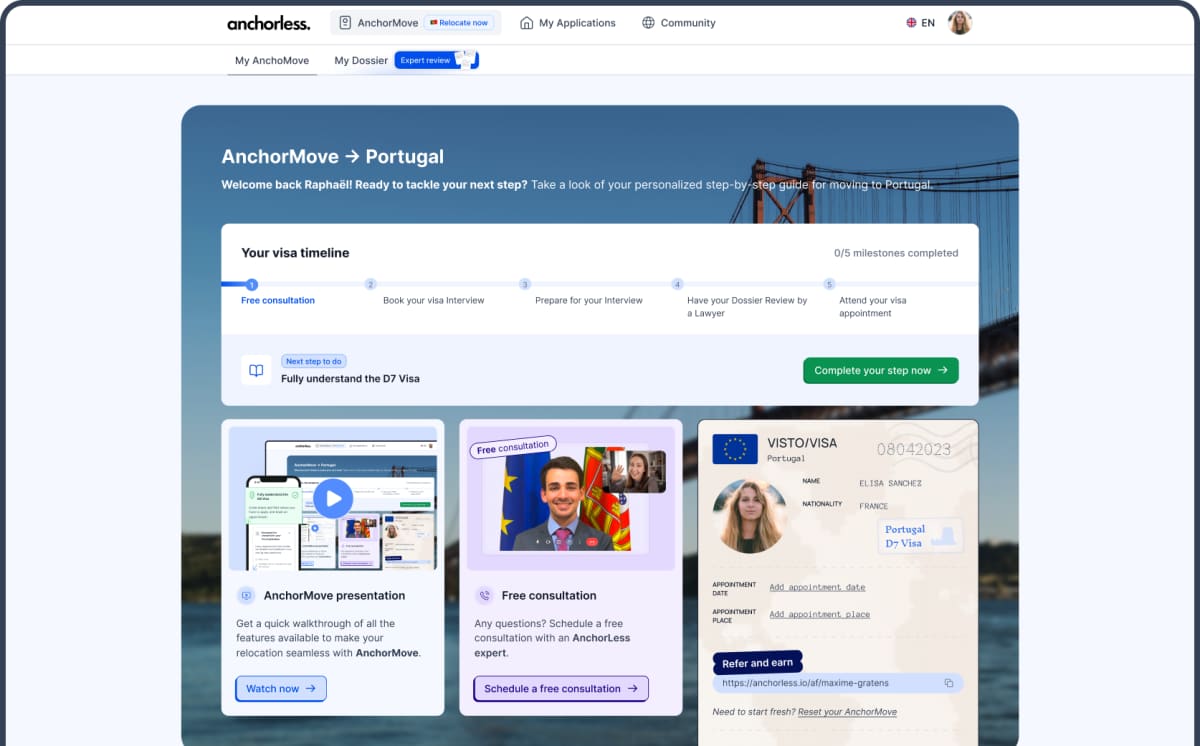Click Schedule a free consultation button
The image size is (1200, 746).
[x=561, y=688]
